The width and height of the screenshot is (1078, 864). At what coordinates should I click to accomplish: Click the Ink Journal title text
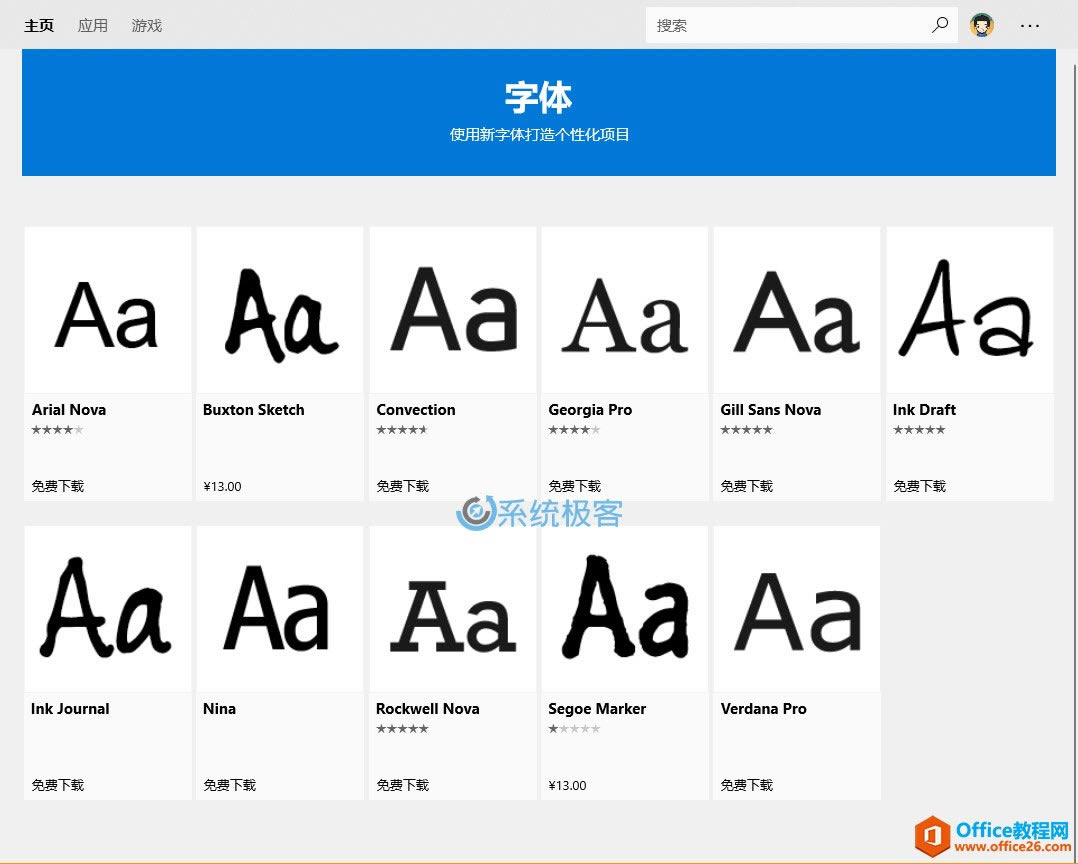70,709
